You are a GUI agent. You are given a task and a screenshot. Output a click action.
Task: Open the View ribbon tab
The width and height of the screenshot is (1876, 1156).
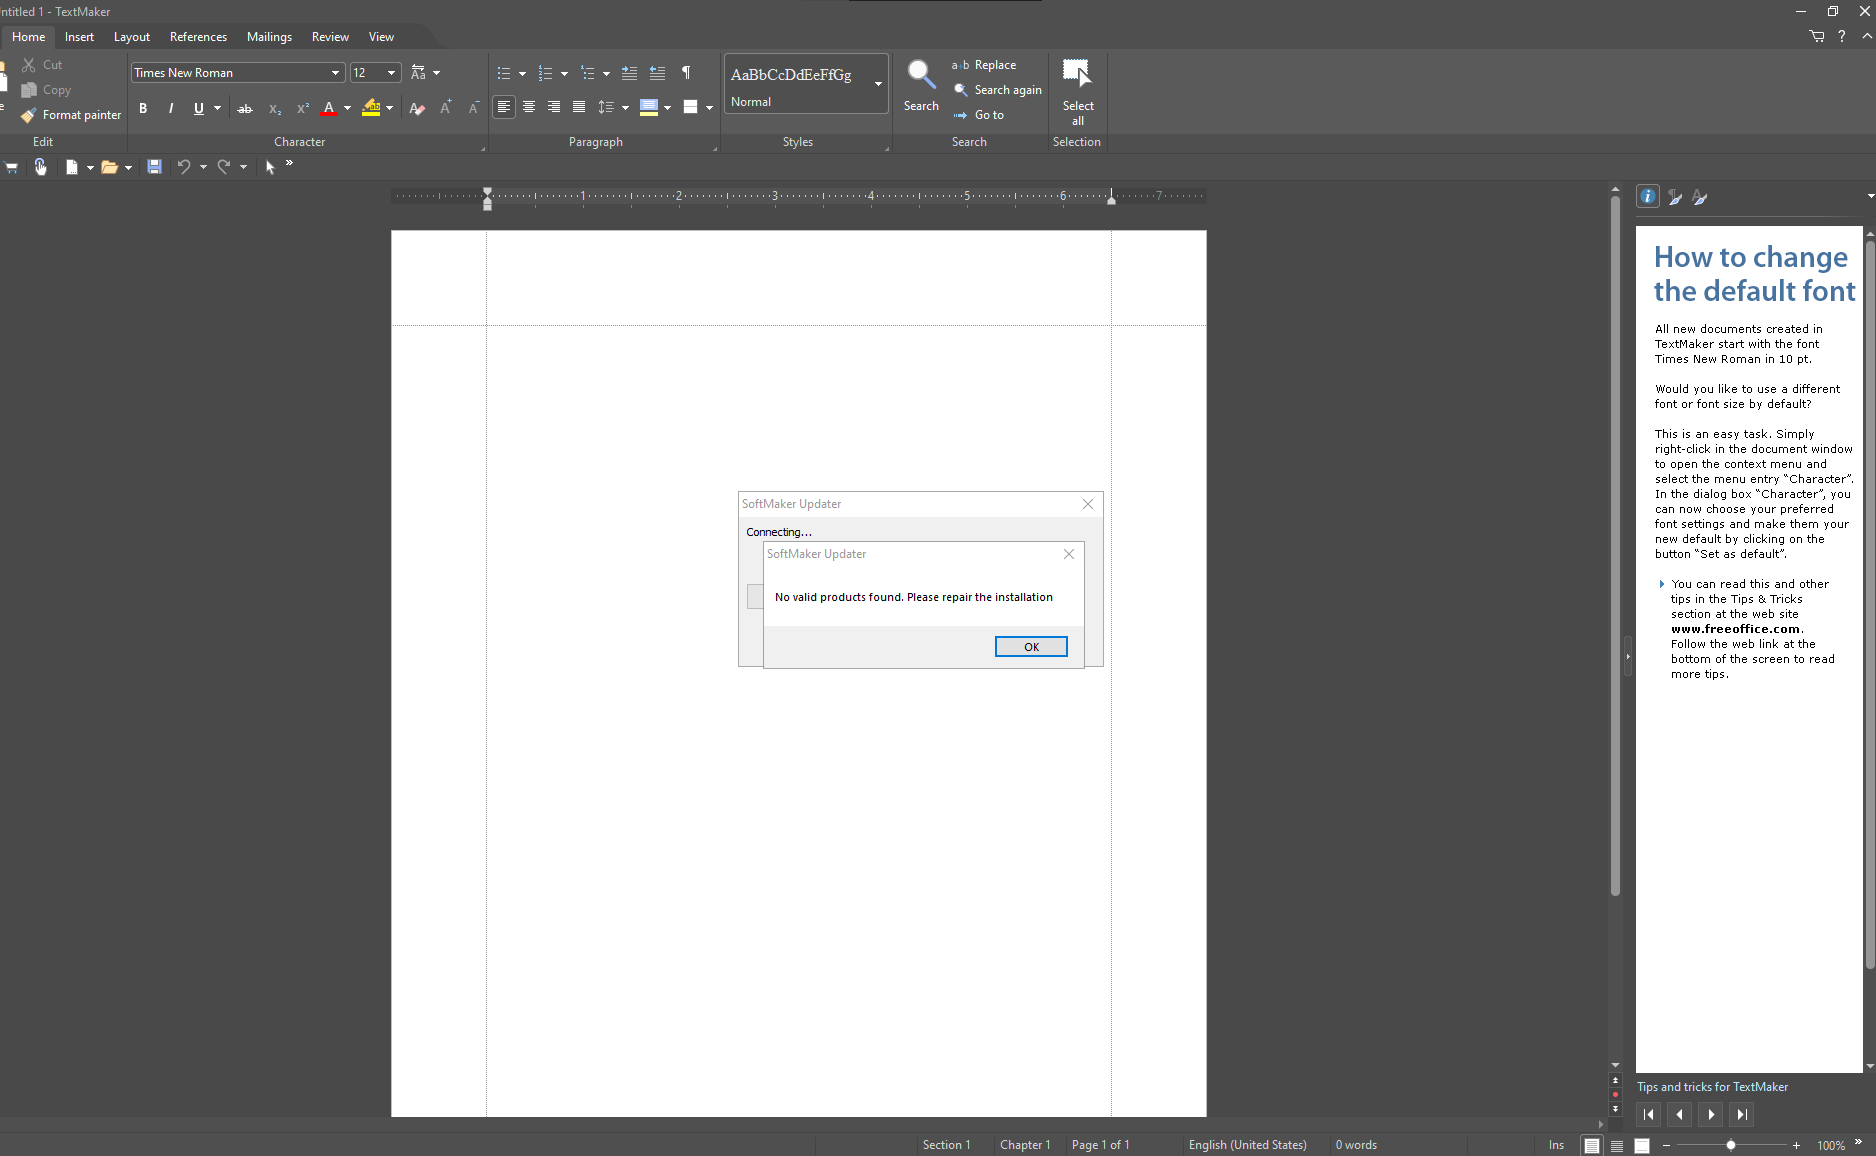[381, 37]
